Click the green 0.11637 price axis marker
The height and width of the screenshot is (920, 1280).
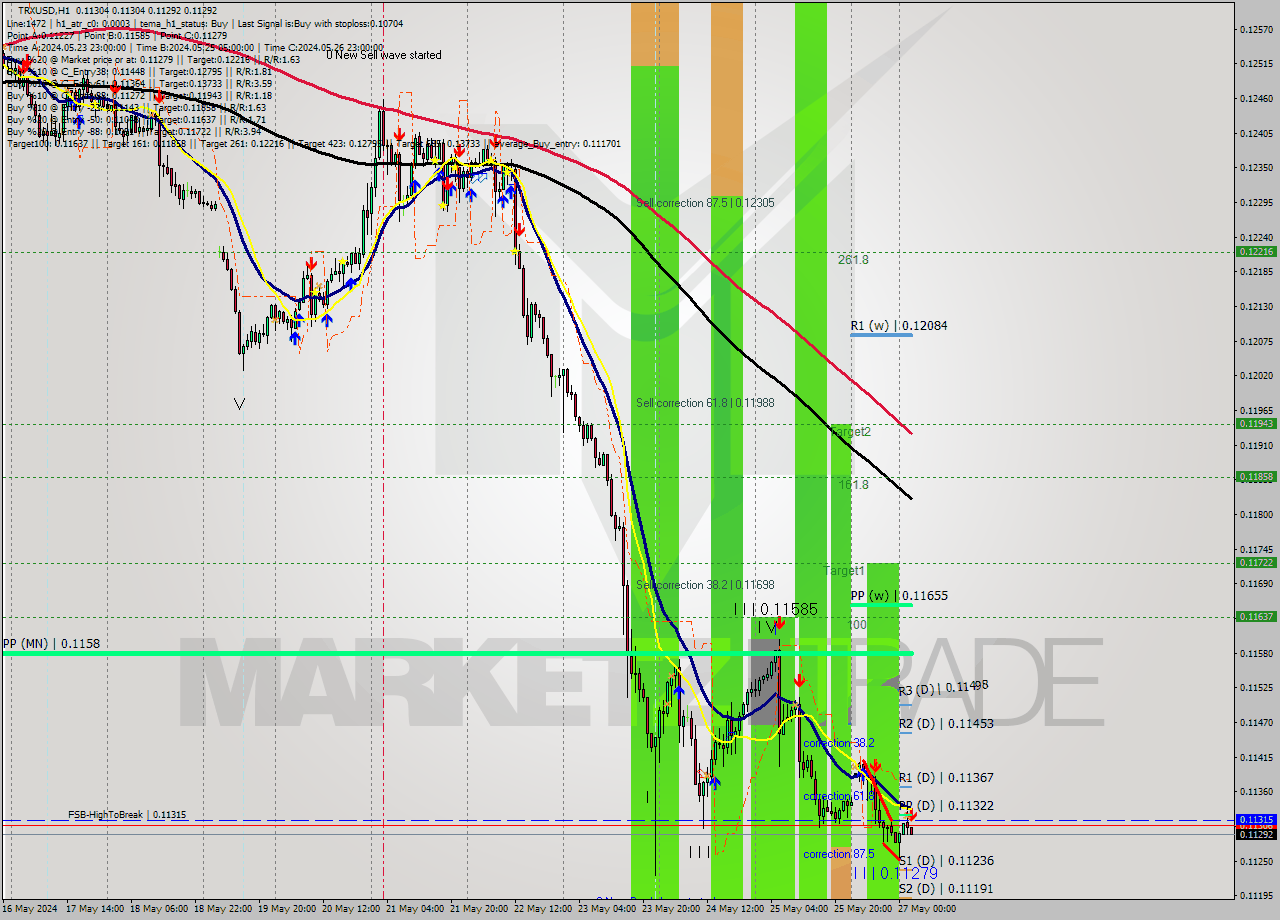point(1256,616)
